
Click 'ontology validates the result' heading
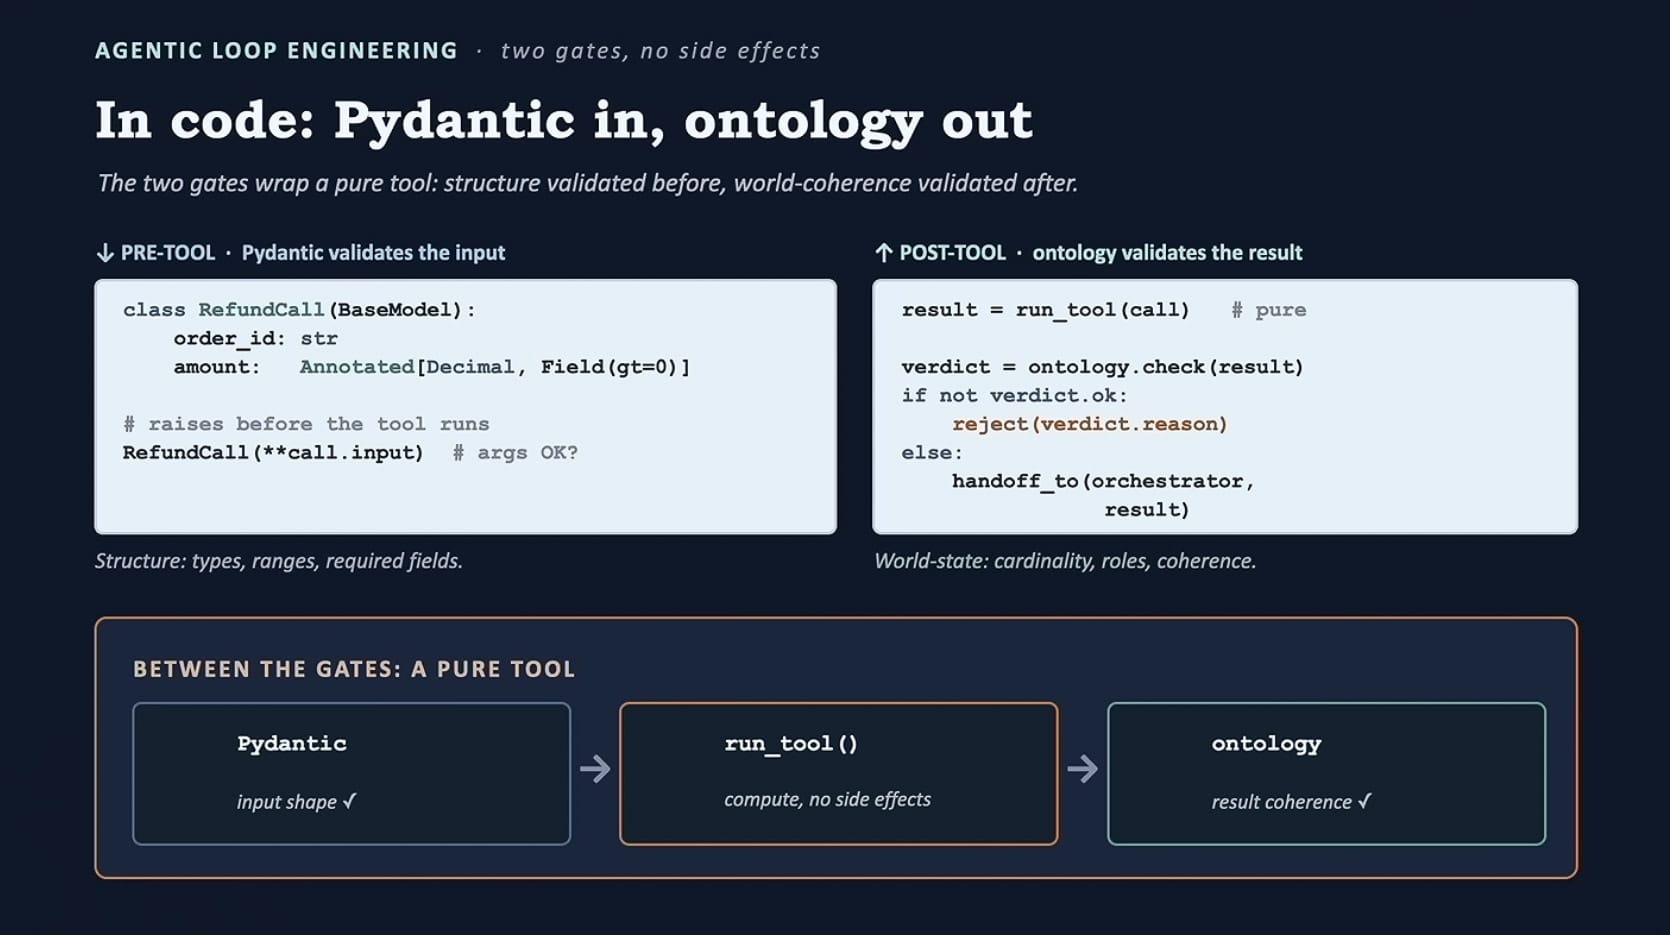1167,253
